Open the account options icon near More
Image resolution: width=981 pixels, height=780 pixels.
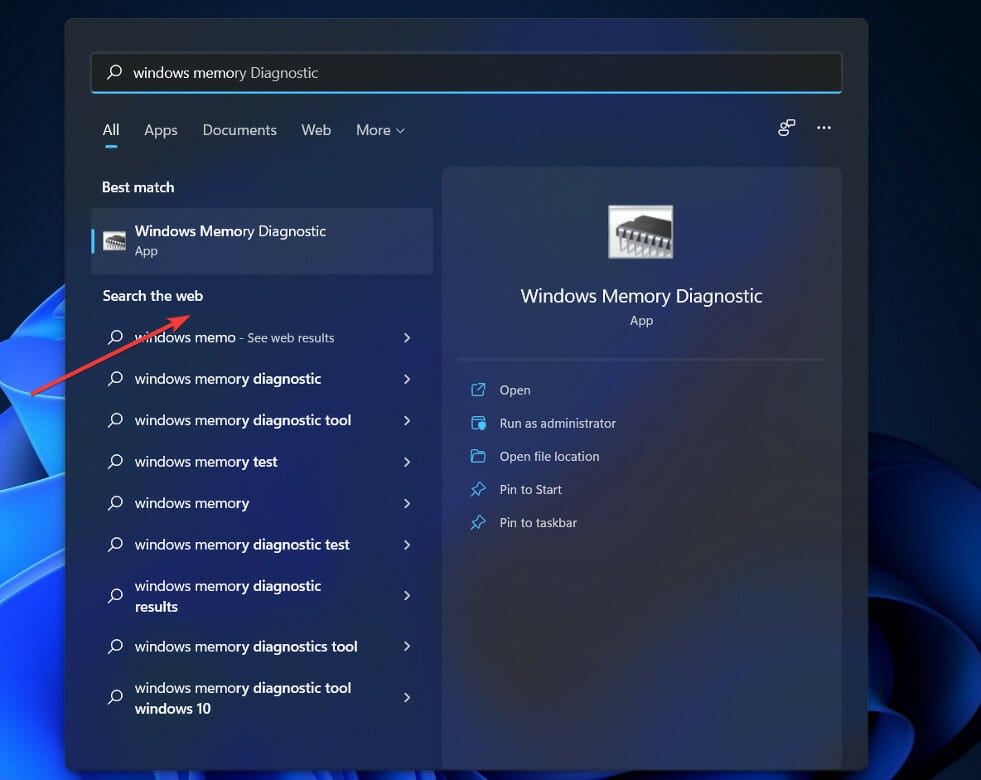point(787,128)
